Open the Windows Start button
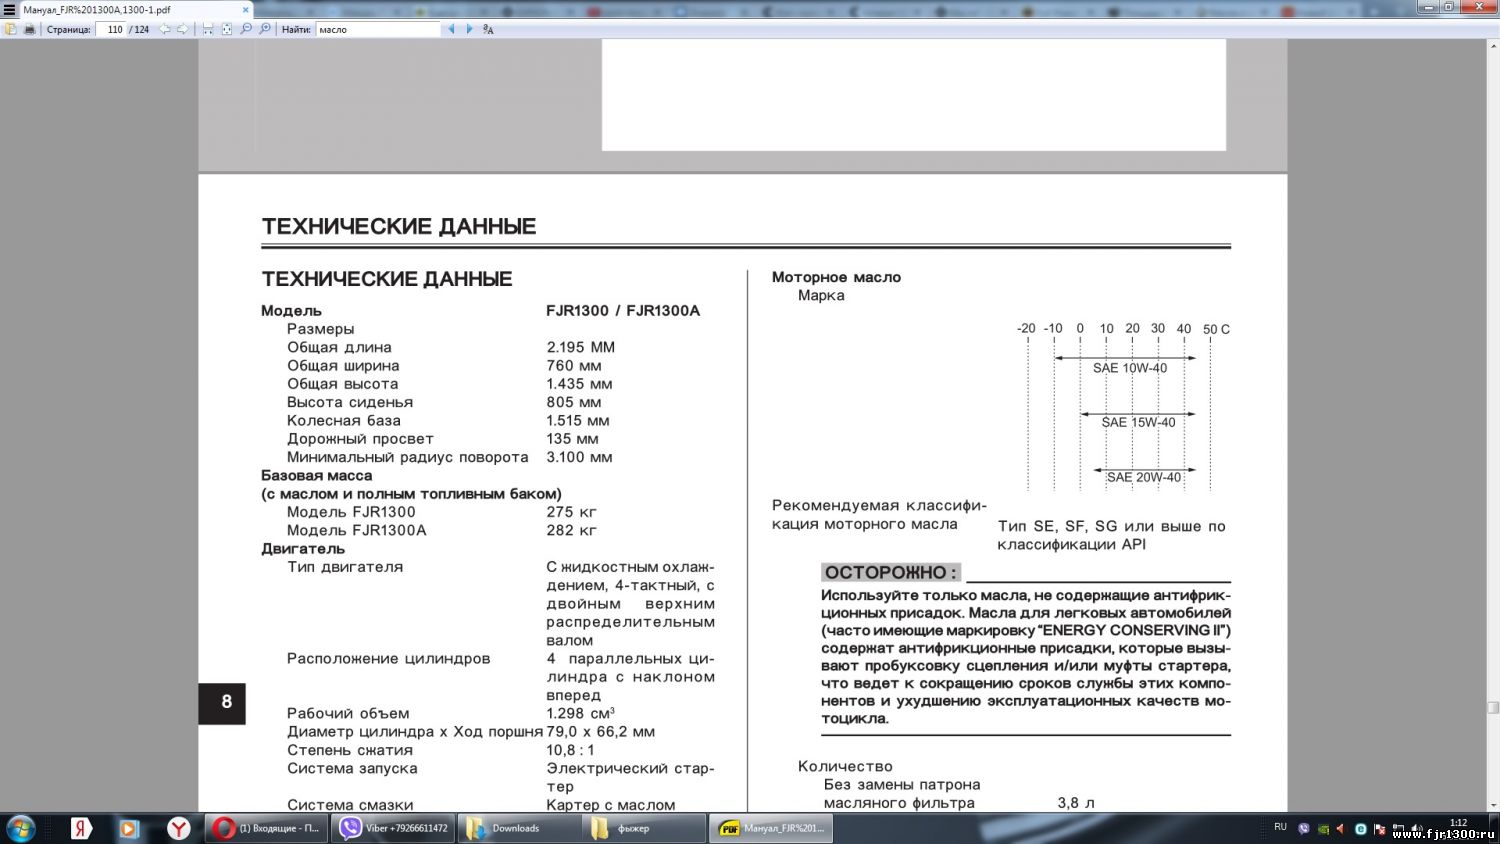This screenshot has width=1500, height=844. coord(20,828)
